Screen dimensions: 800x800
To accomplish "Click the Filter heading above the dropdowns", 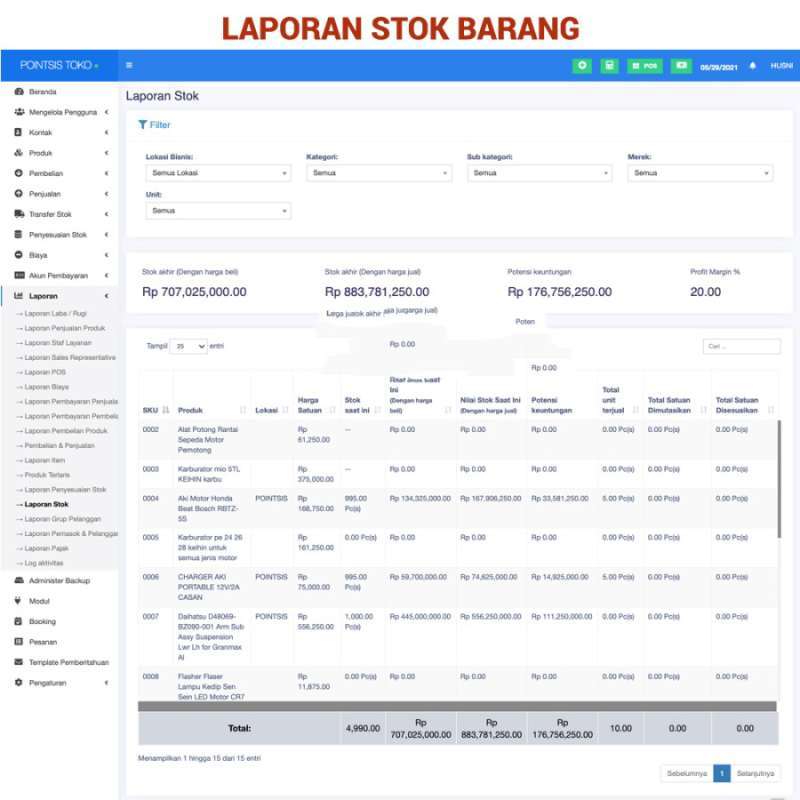I will click(155, 124).
